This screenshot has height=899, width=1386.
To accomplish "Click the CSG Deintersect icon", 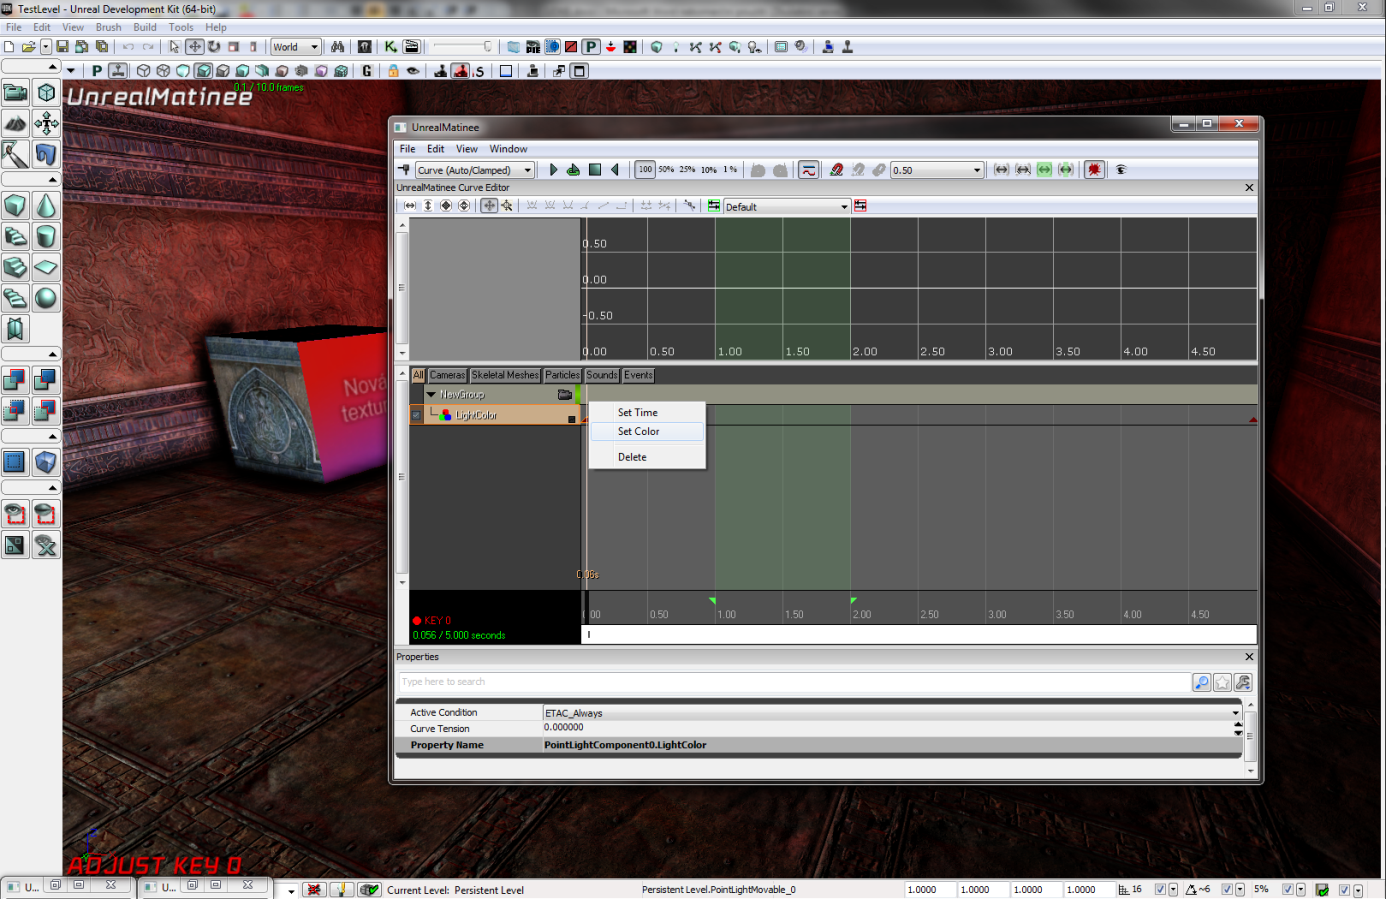I will coord(46,411).
